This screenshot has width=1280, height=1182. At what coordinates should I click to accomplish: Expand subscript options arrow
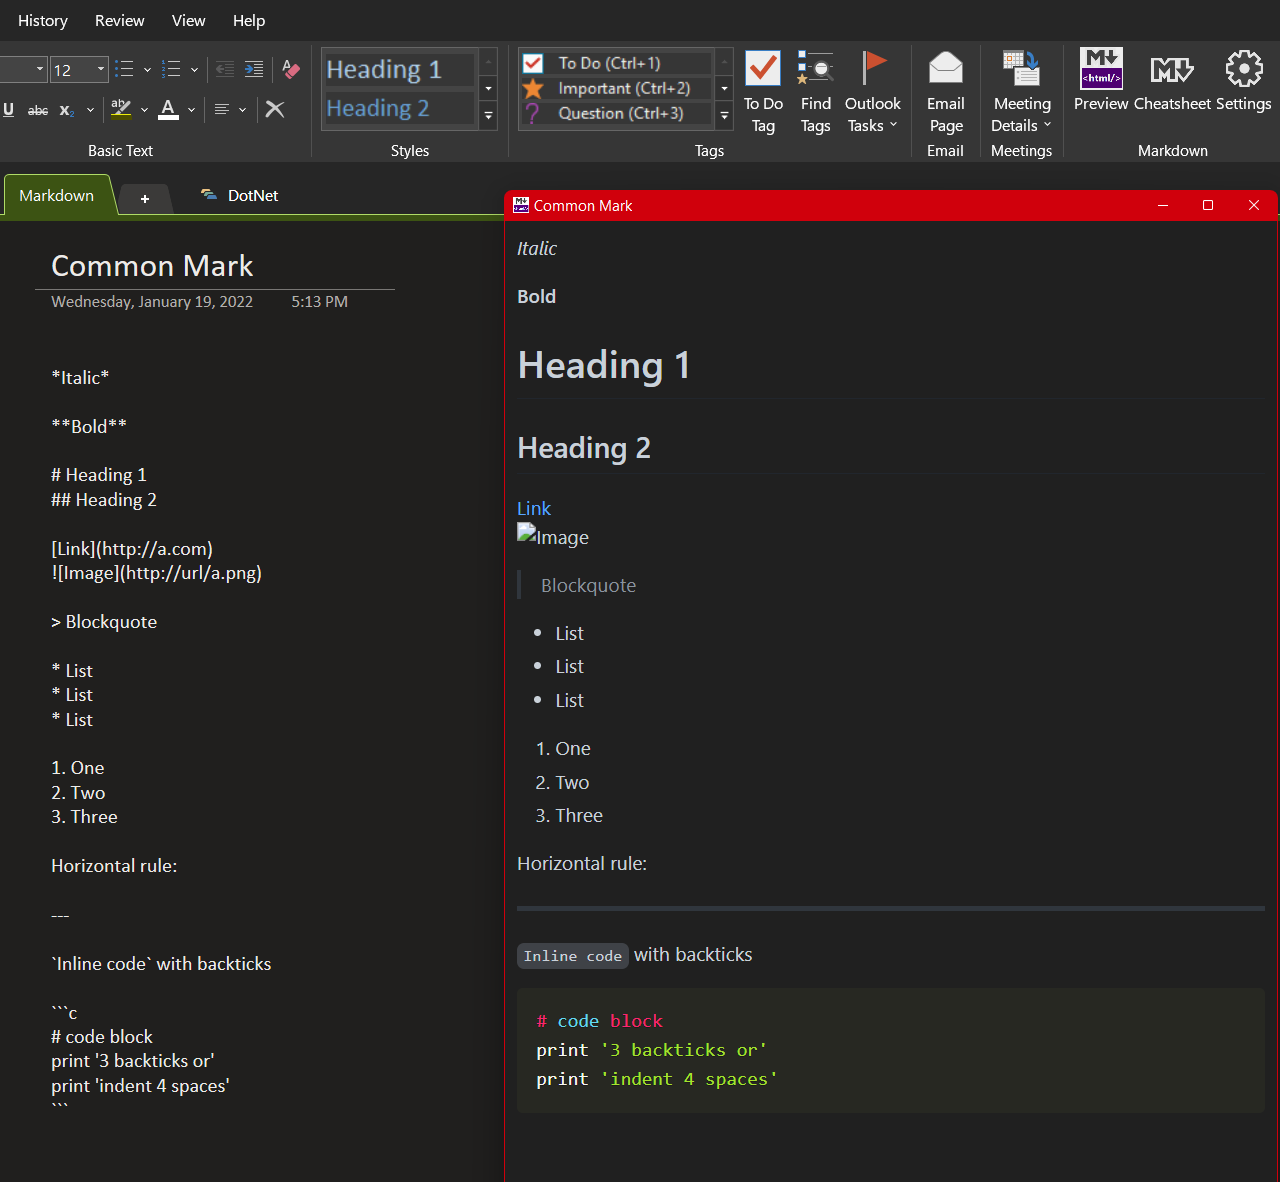coord(90,110)
